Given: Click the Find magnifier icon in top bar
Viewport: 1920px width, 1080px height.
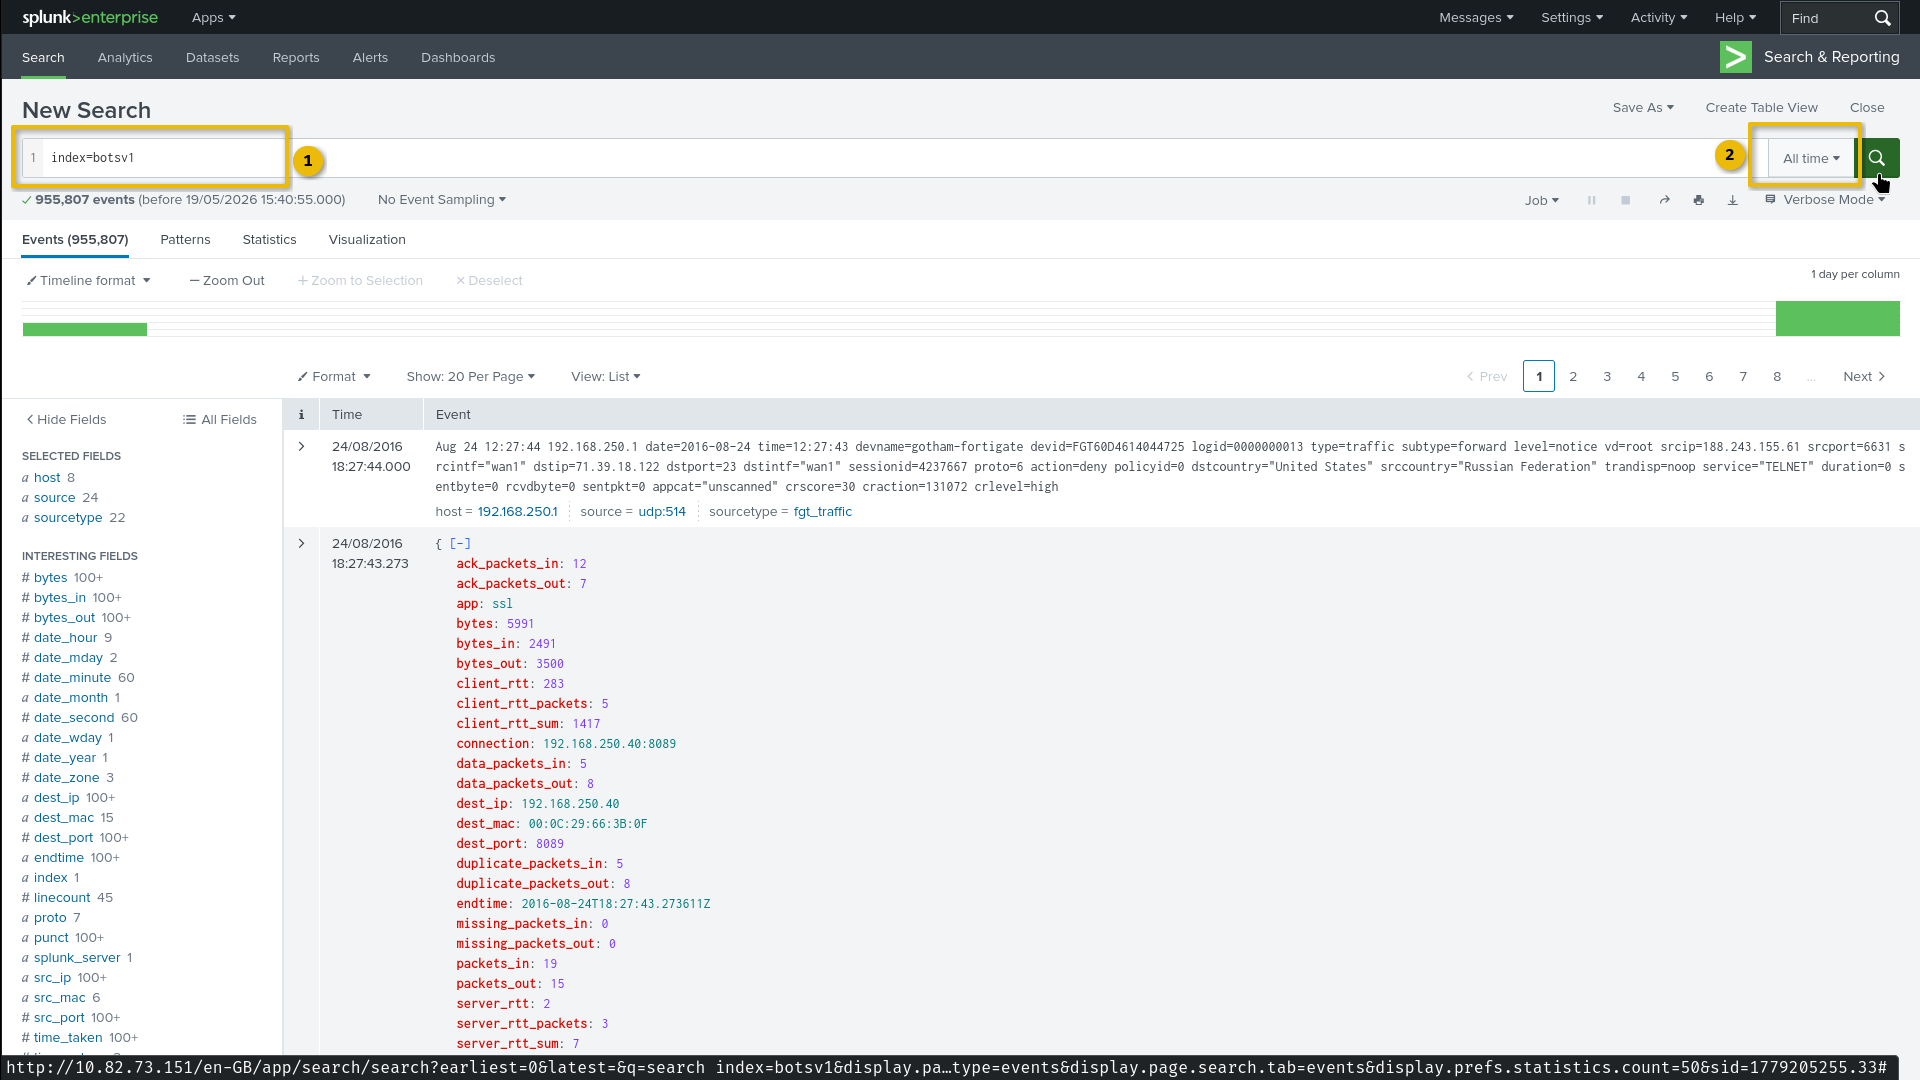Looking at the screenshot, I should [x=1882, y=18].
